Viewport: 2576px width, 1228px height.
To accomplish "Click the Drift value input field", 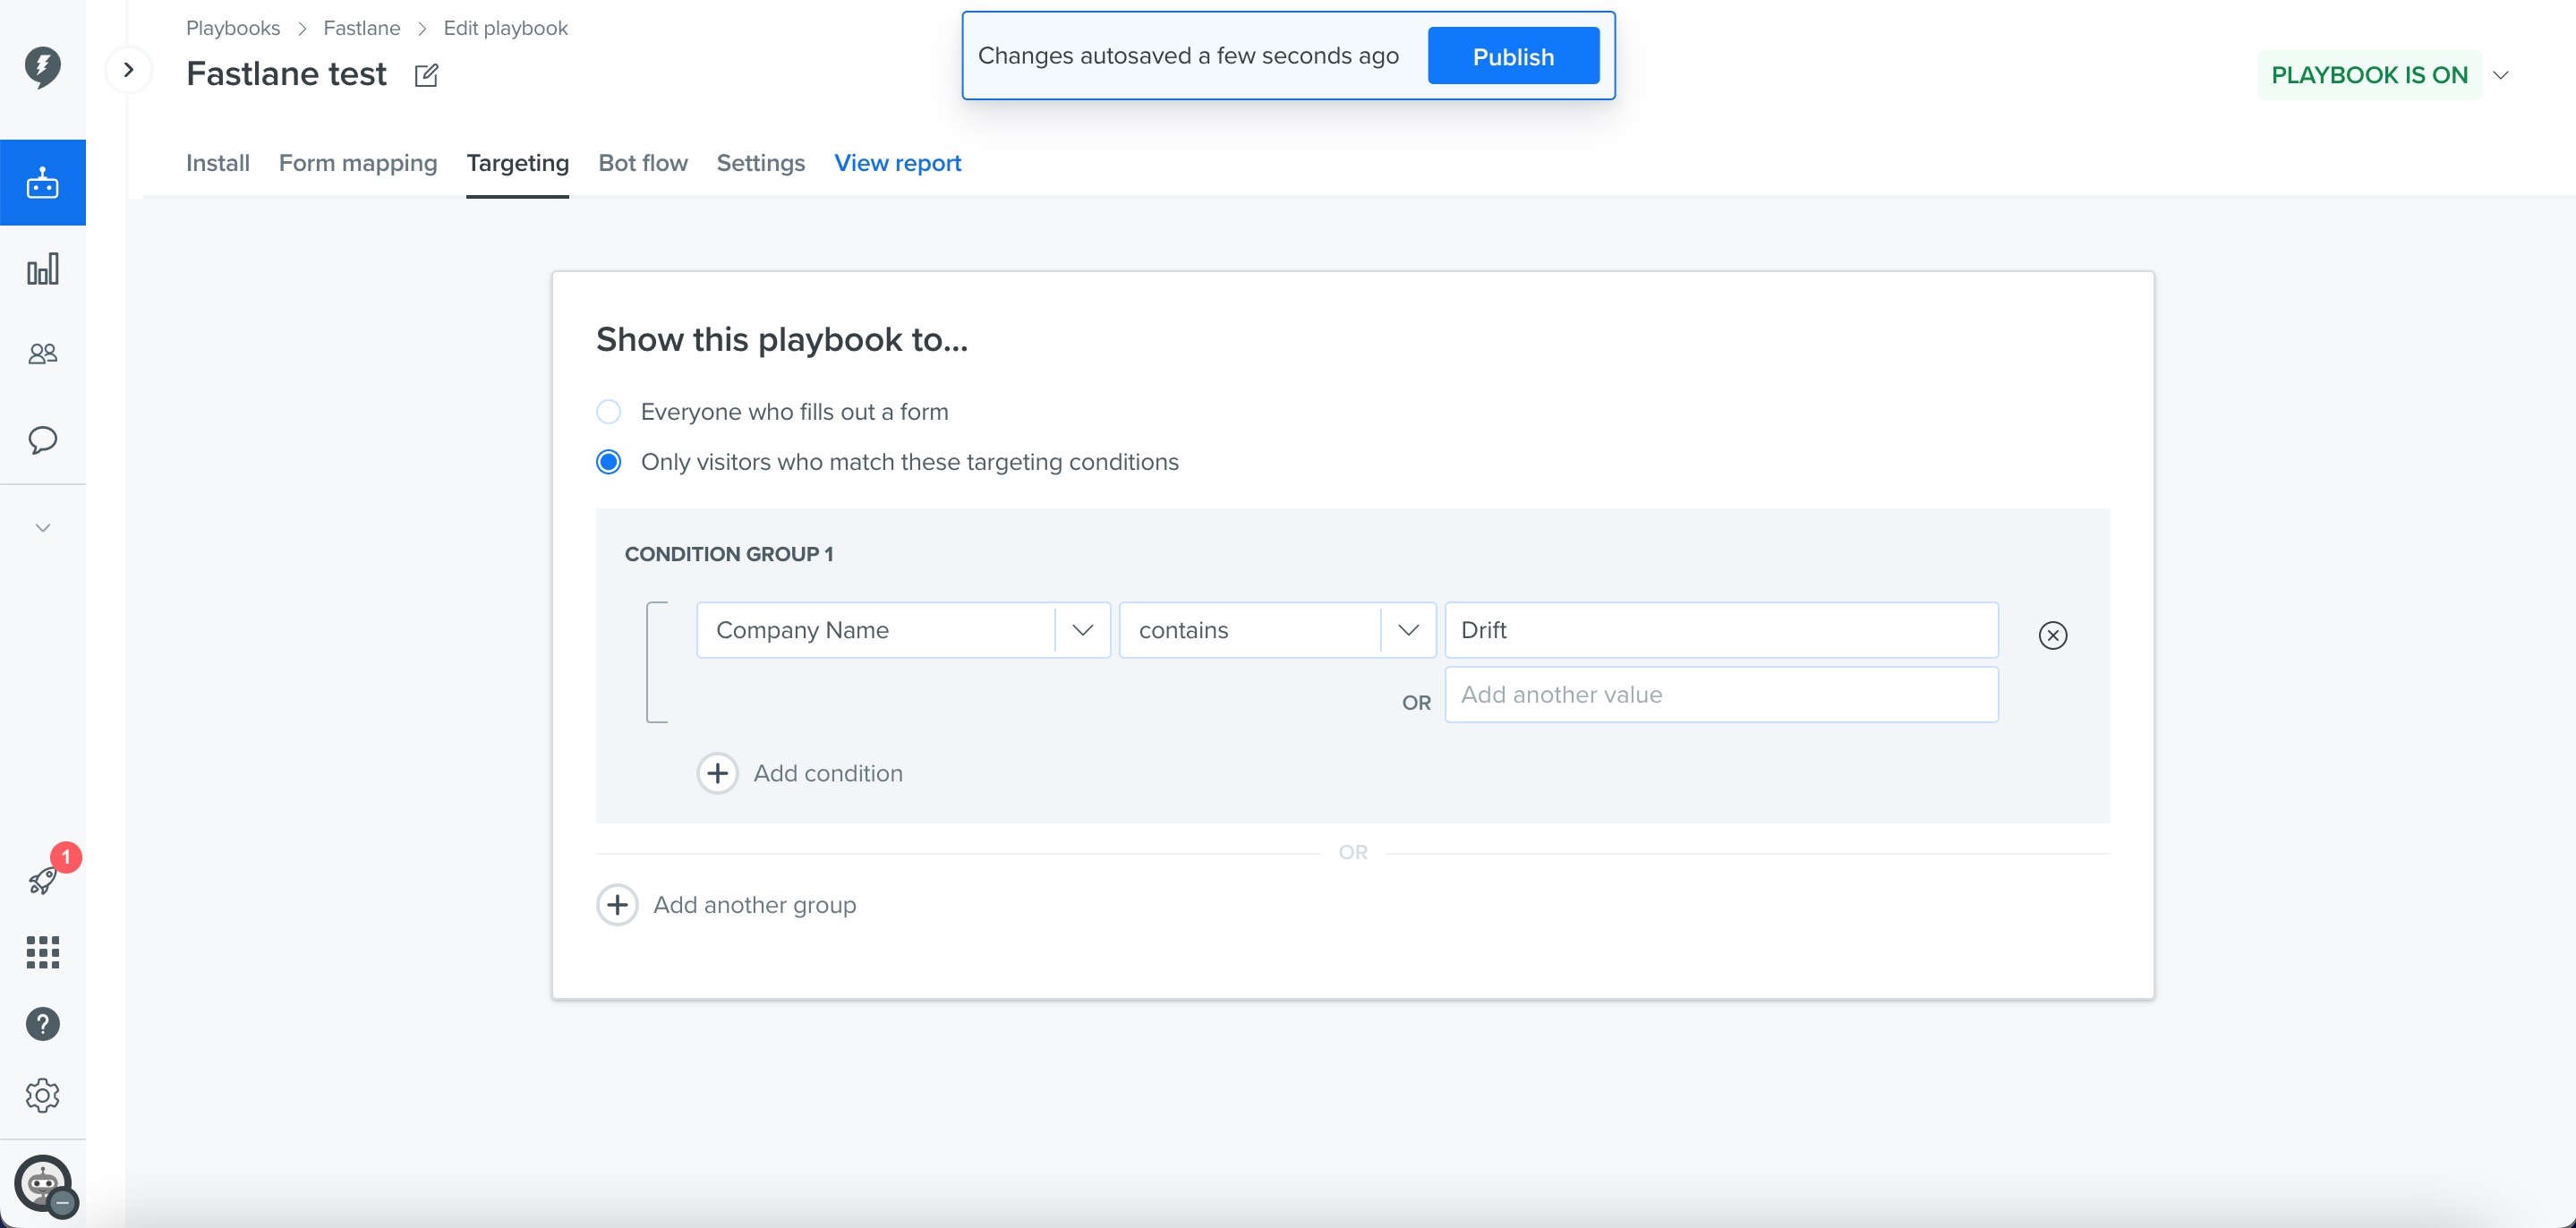I will (1722, 630).
